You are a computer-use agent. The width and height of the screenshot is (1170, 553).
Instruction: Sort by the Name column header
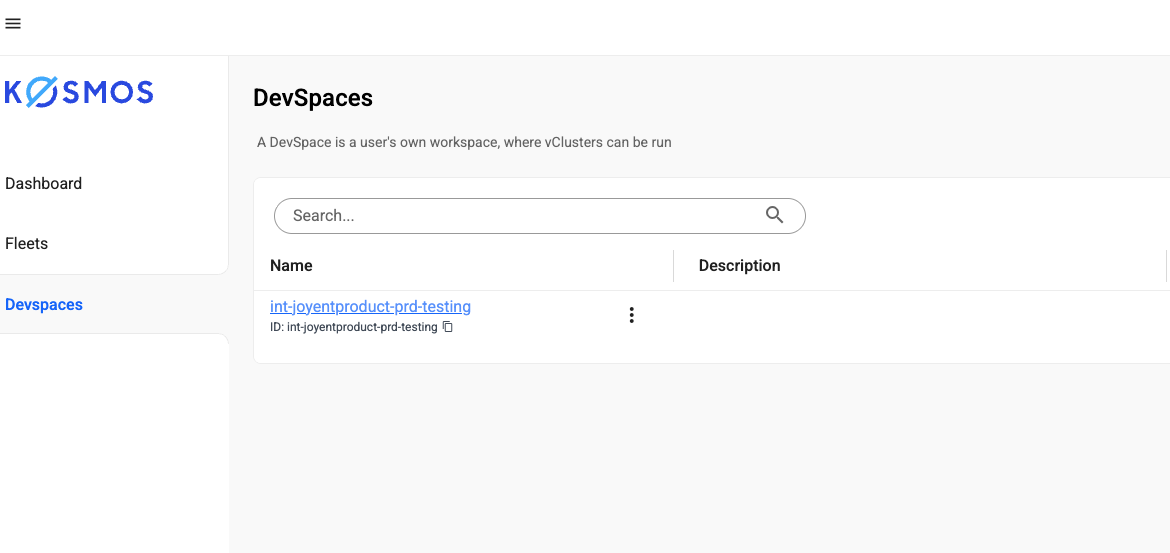[291, 266]
